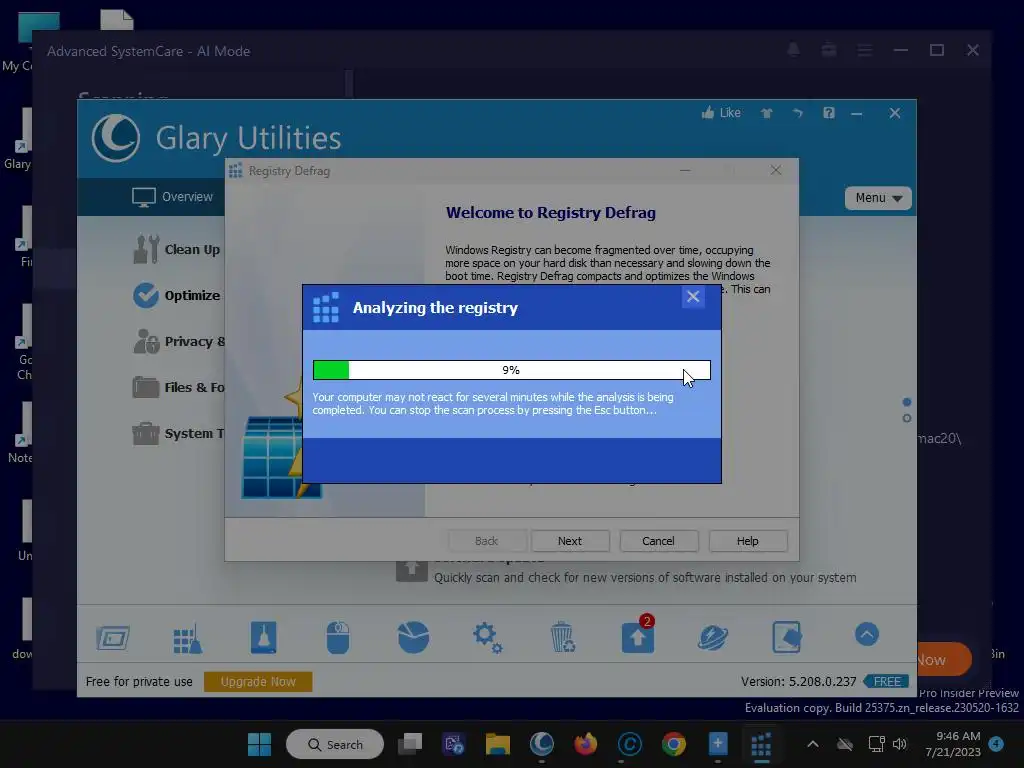1024x768 pixels.
Task: Open the Software Update icon with badge 2
Action: pos(638,635)
